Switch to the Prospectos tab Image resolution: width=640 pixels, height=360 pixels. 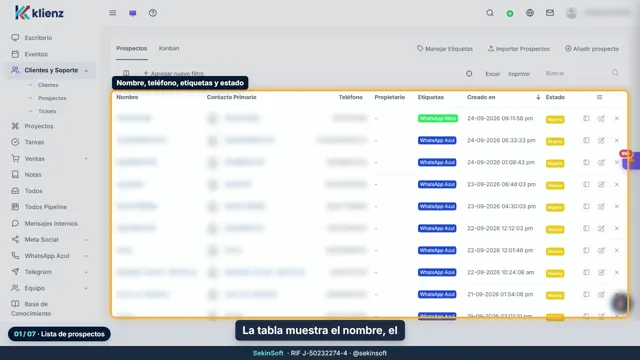131,48
